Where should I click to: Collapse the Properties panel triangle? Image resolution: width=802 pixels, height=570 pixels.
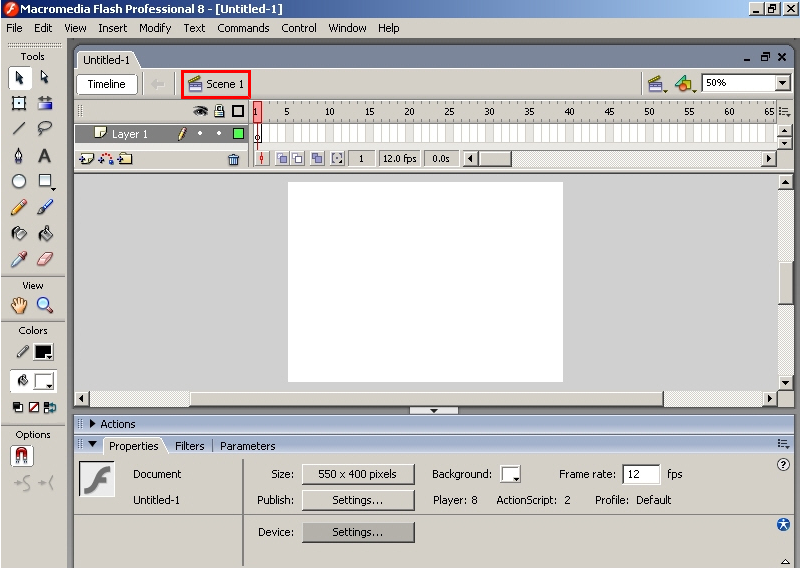pos(93,444)
